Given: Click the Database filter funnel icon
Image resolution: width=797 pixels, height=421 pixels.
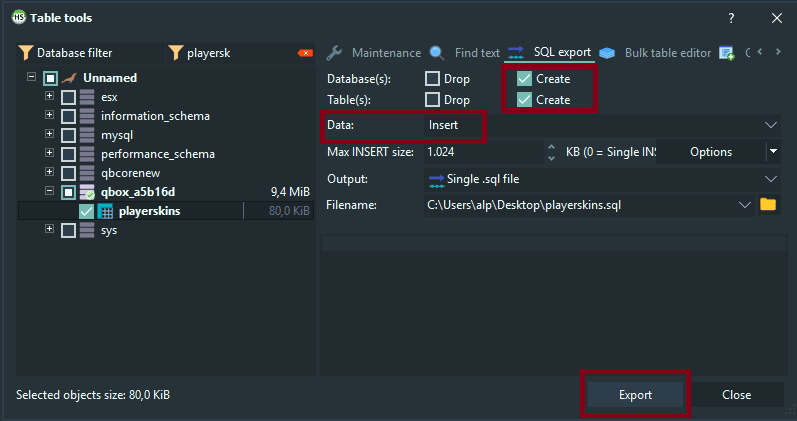Looking at the screenshot, I should tap(25, 53).
